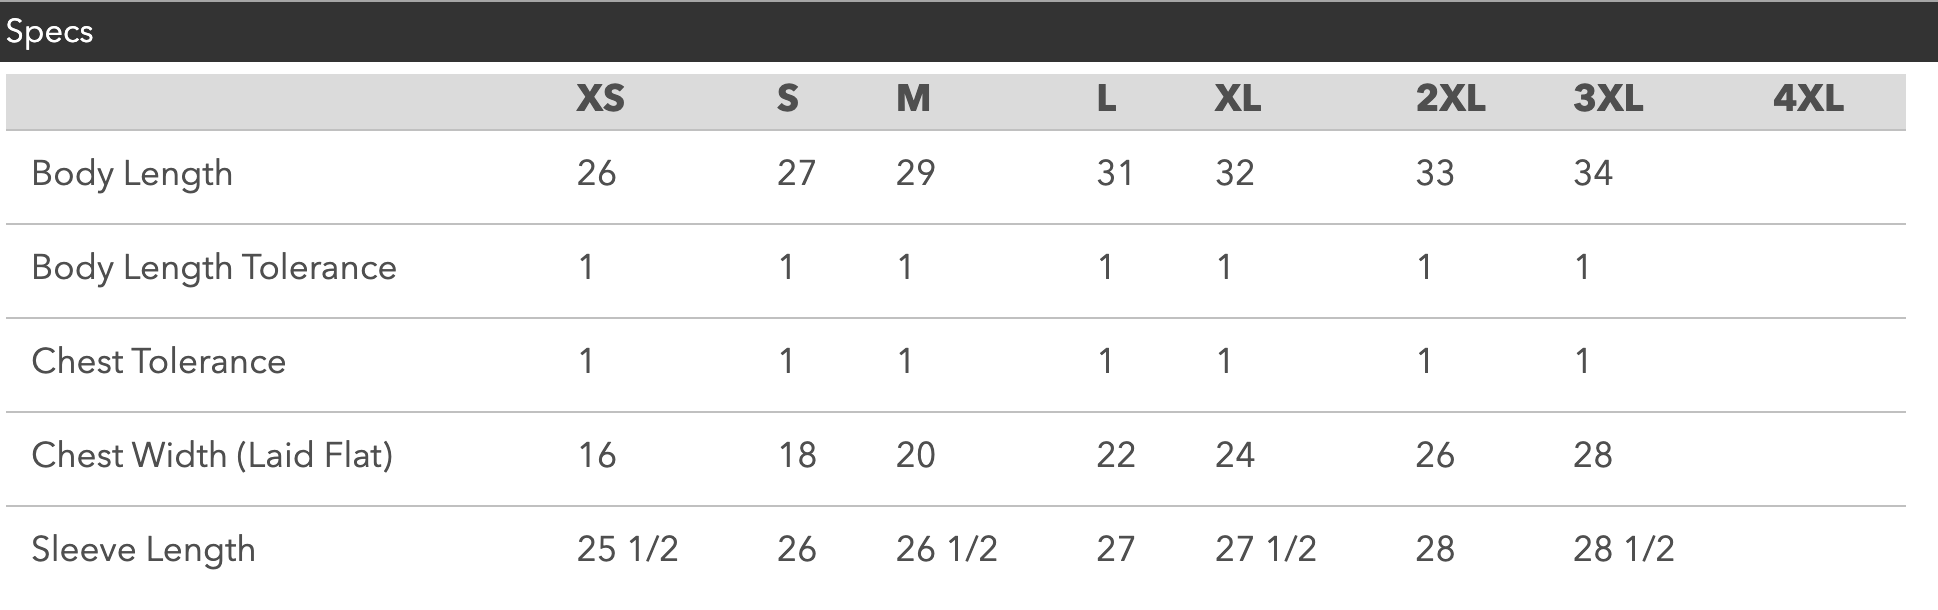Click the 2XL size column header
This screenshot has height=610, width=1938.
click(x=1450, y=98)
